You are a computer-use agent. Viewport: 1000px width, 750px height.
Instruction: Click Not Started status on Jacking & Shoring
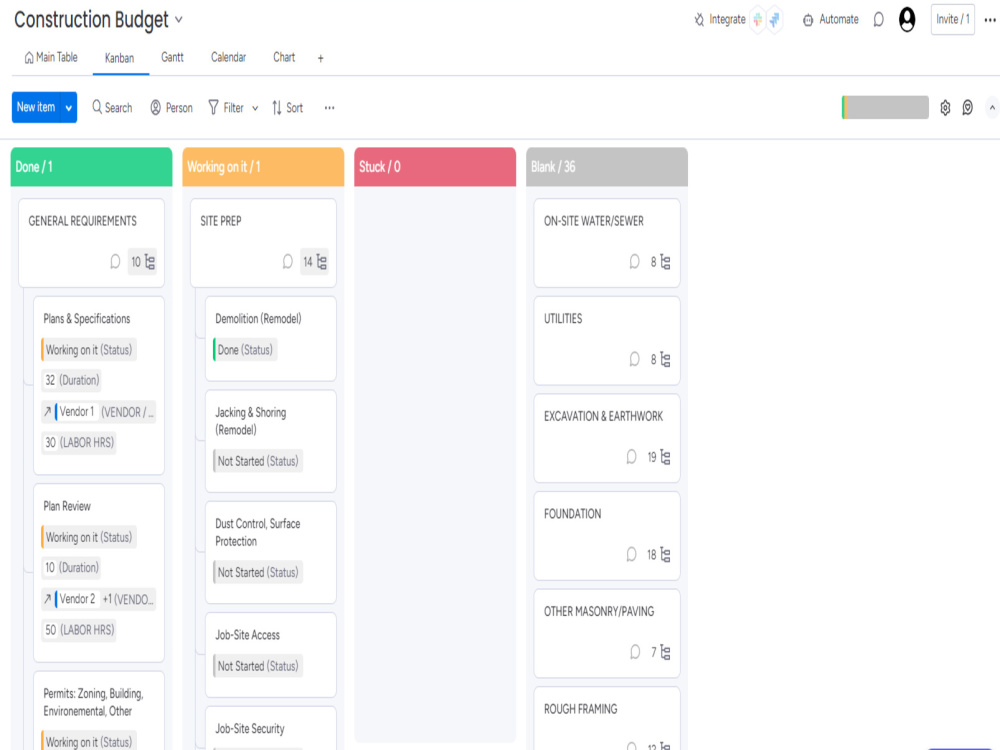point(258,461)
